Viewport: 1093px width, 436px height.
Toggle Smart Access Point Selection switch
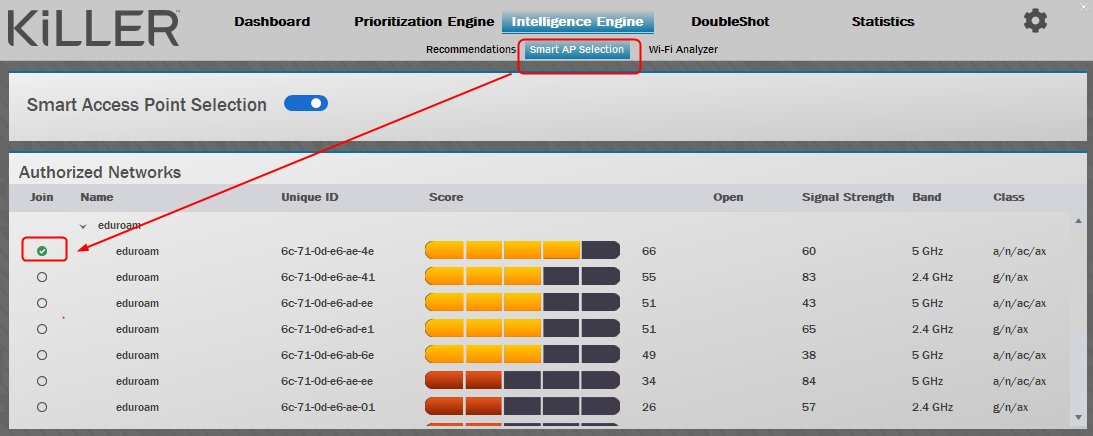306,104
